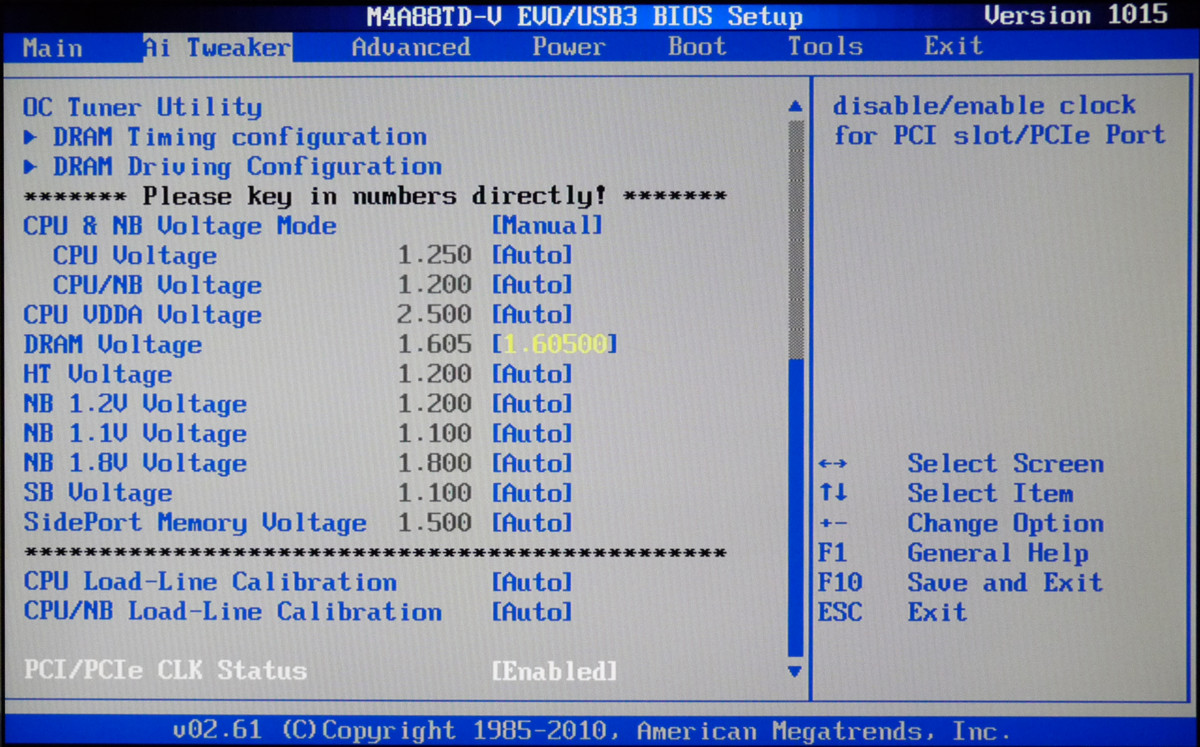Select CPU & NB Voltage Mode label
The width and height of the screenshot is (1200, 747).
point(180,226)
